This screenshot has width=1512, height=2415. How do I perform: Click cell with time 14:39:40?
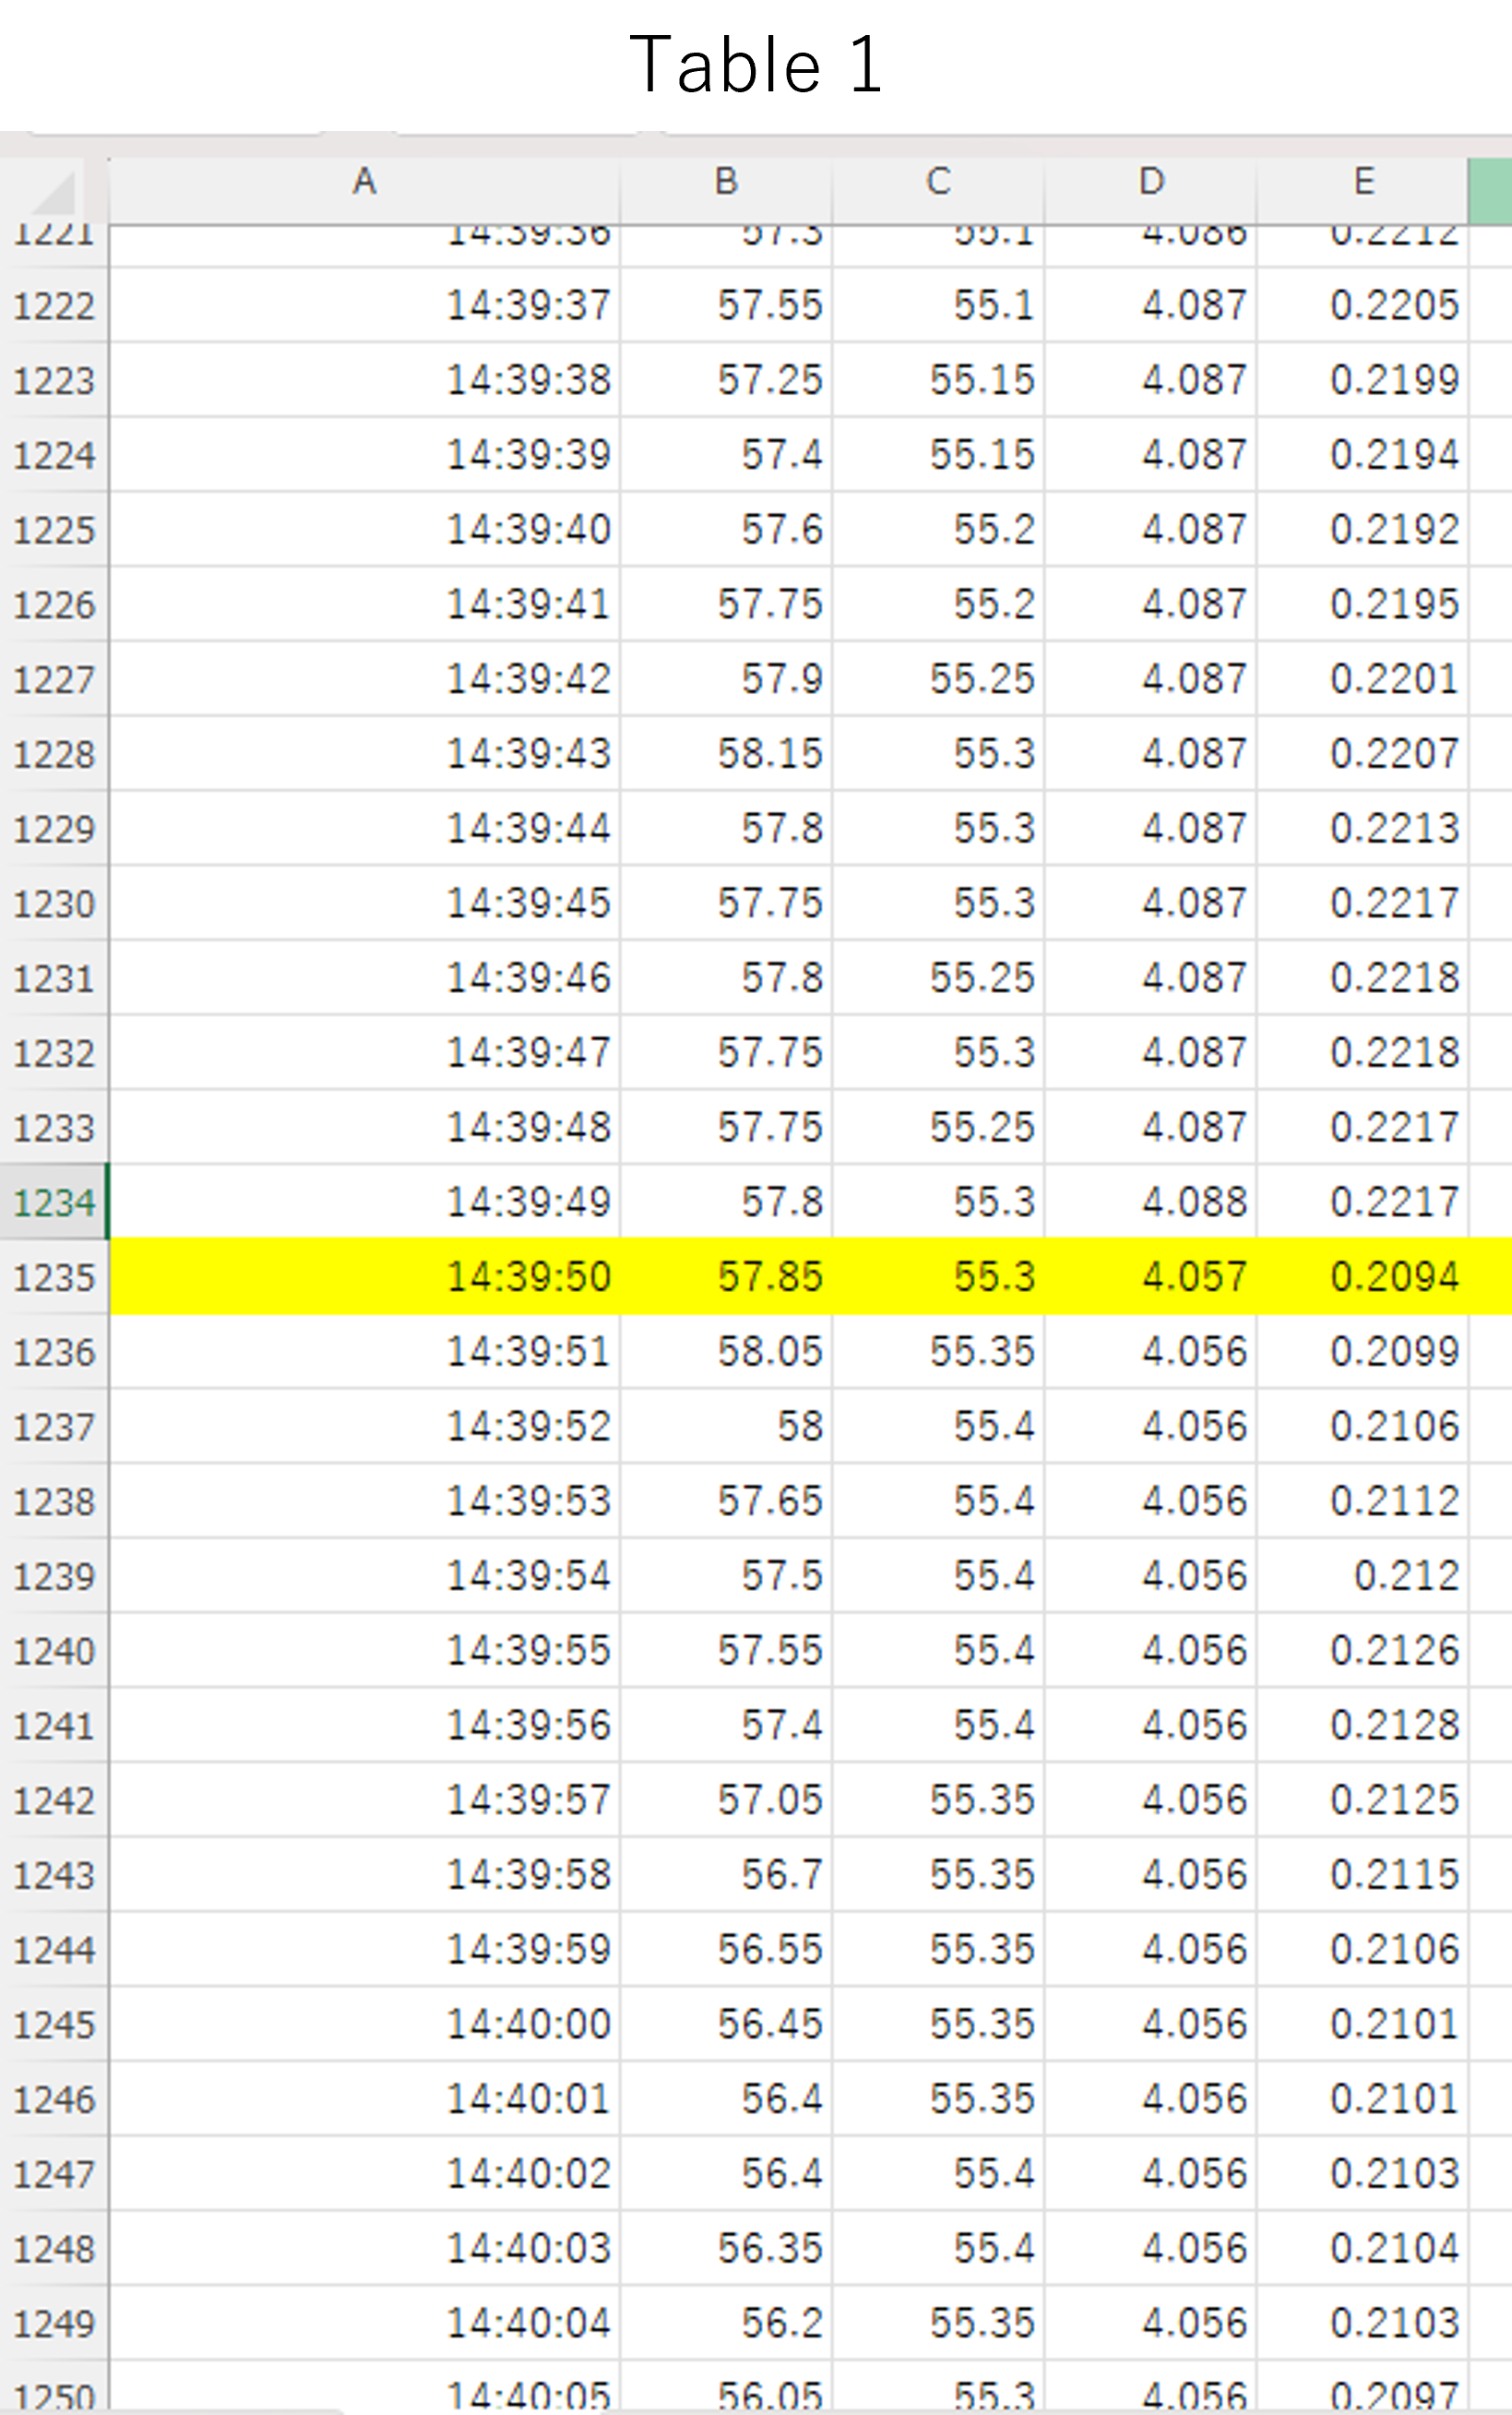point(365,529)
